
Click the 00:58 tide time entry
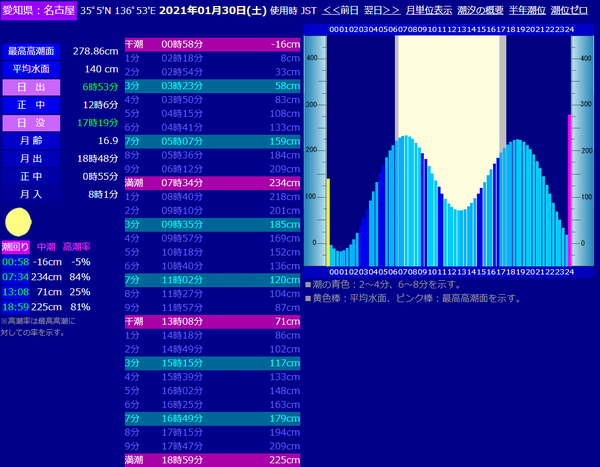click(16, 262)
